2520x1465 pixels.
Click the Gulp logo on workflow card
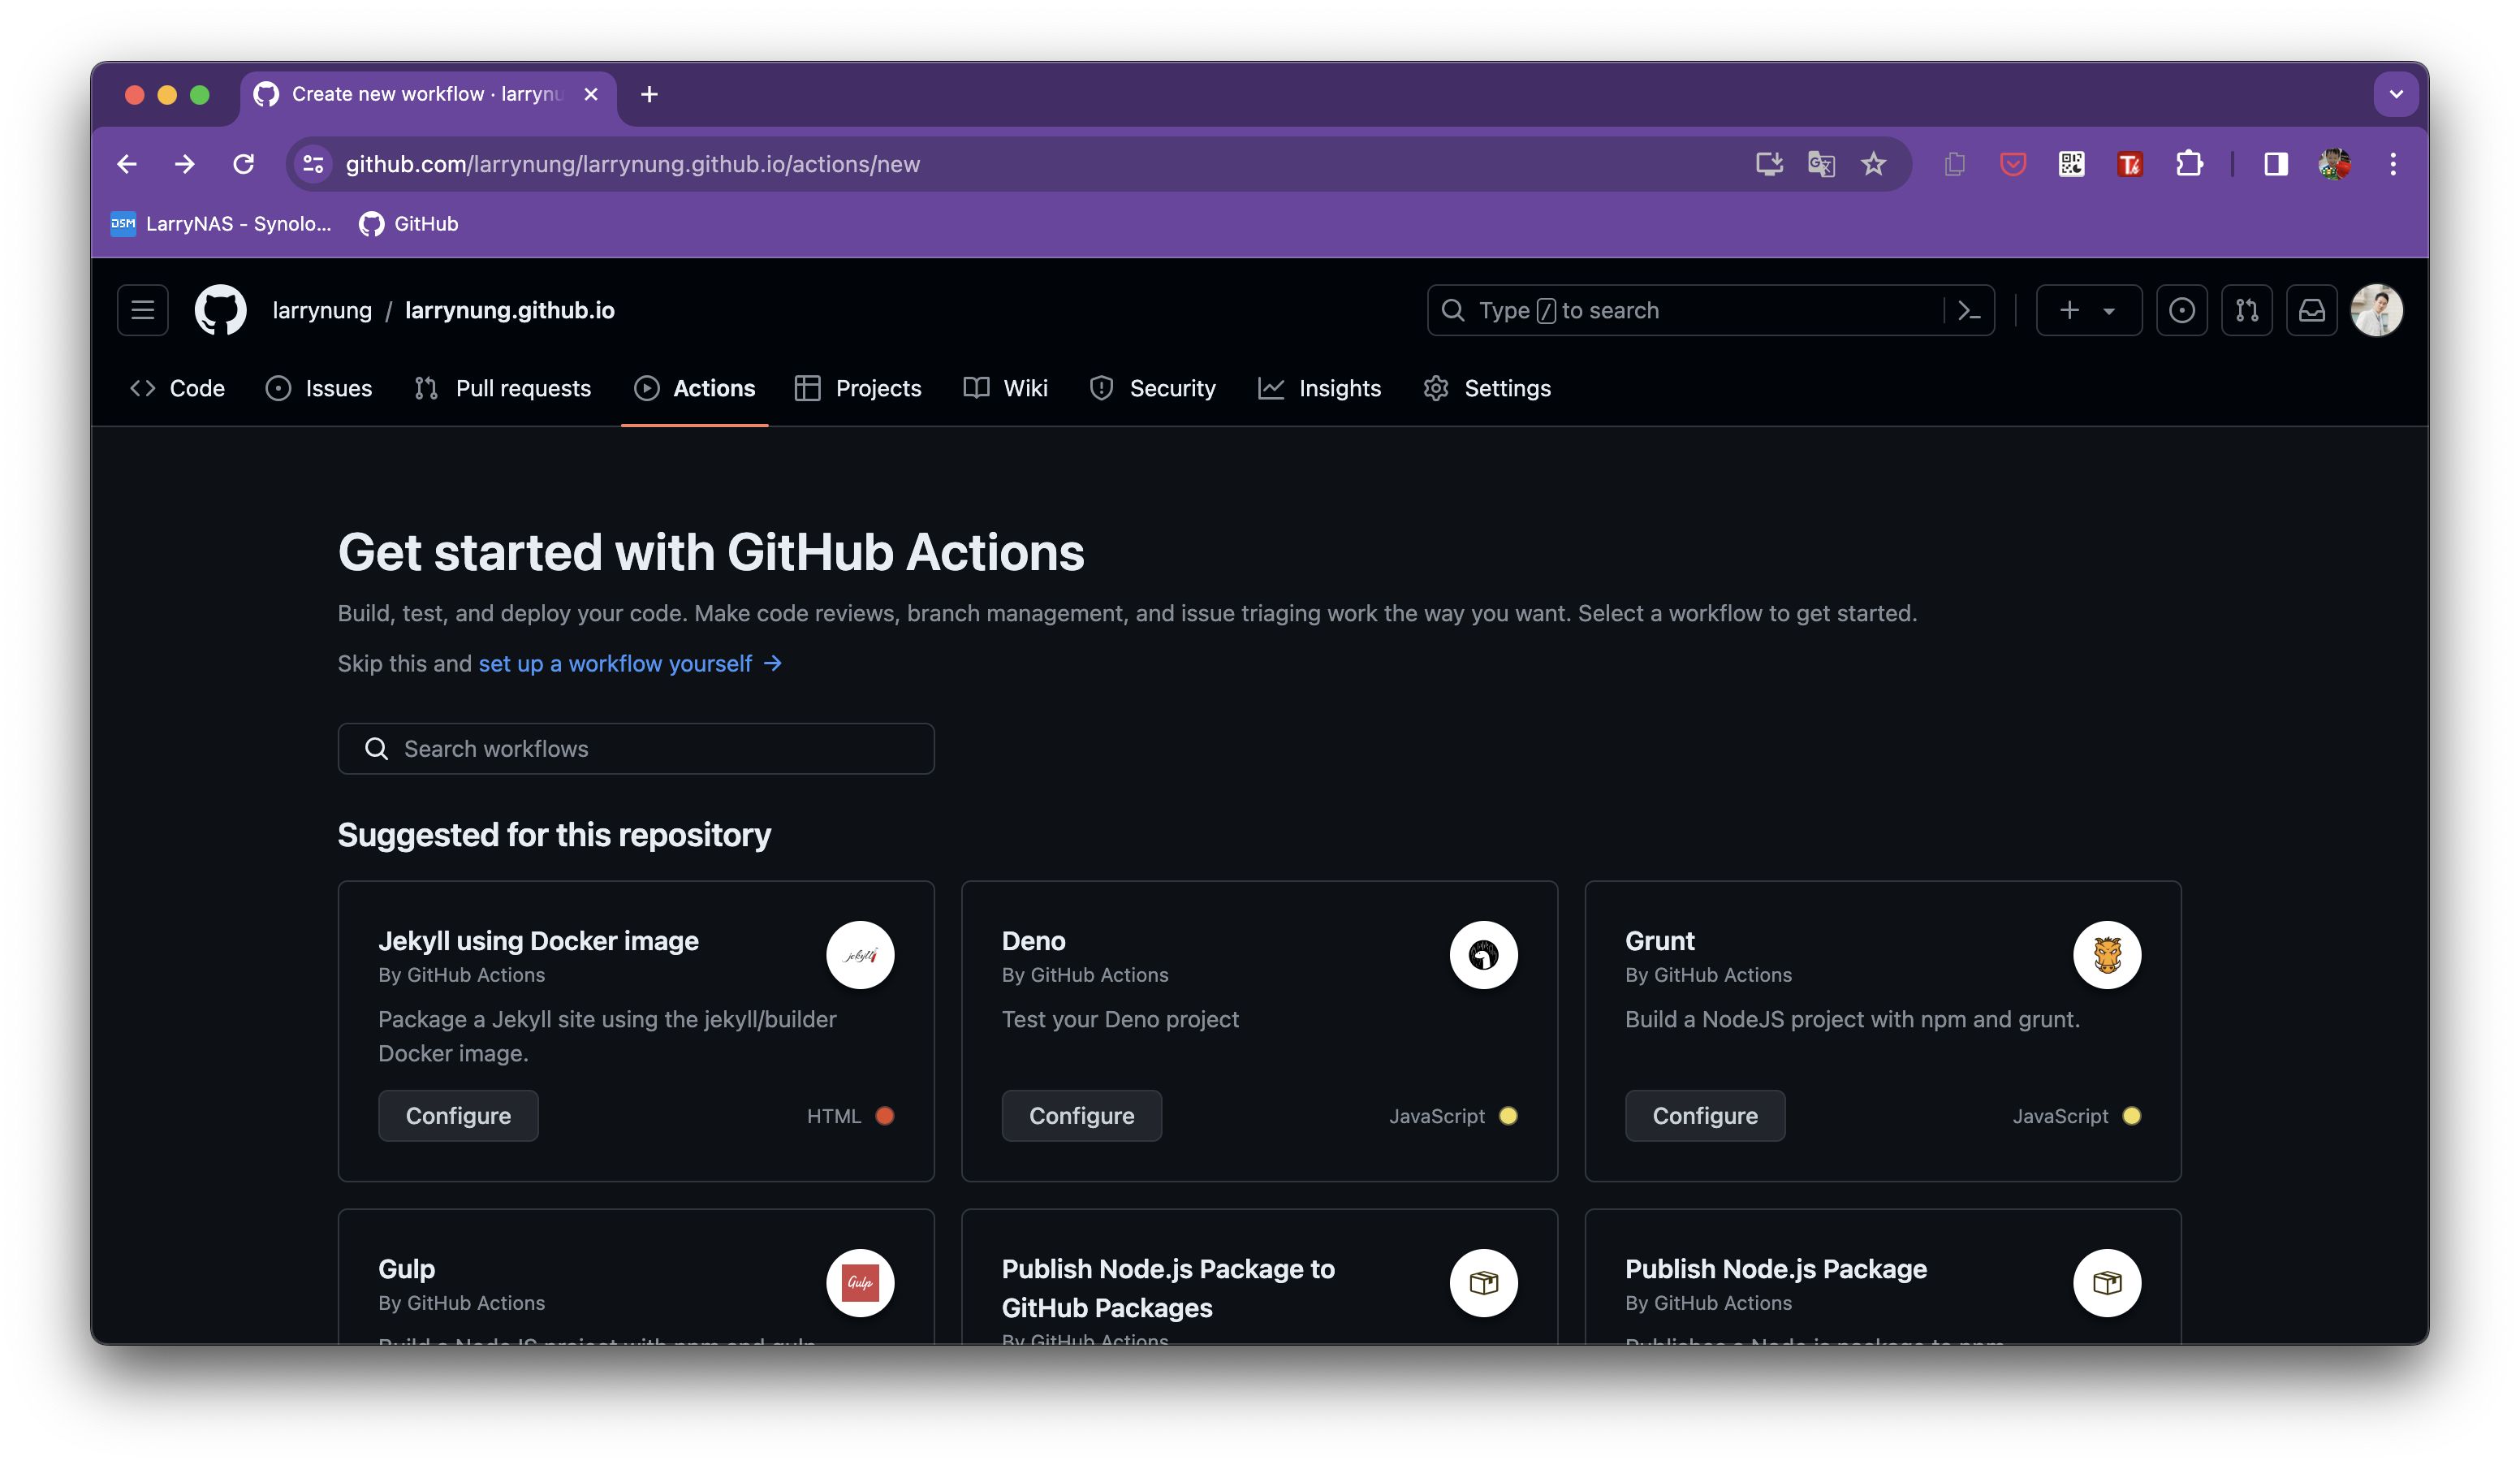(x=860, y=1283)
